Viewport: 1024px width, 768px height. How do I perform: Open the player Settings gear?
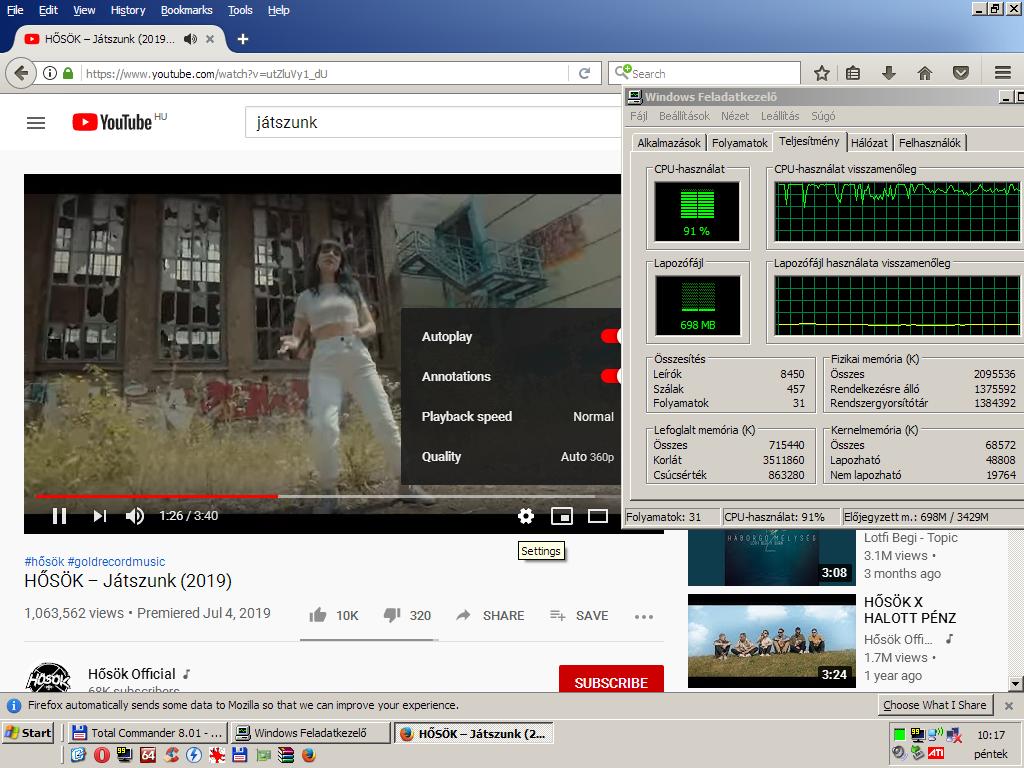pyautogui.click(x=526, y=516)
